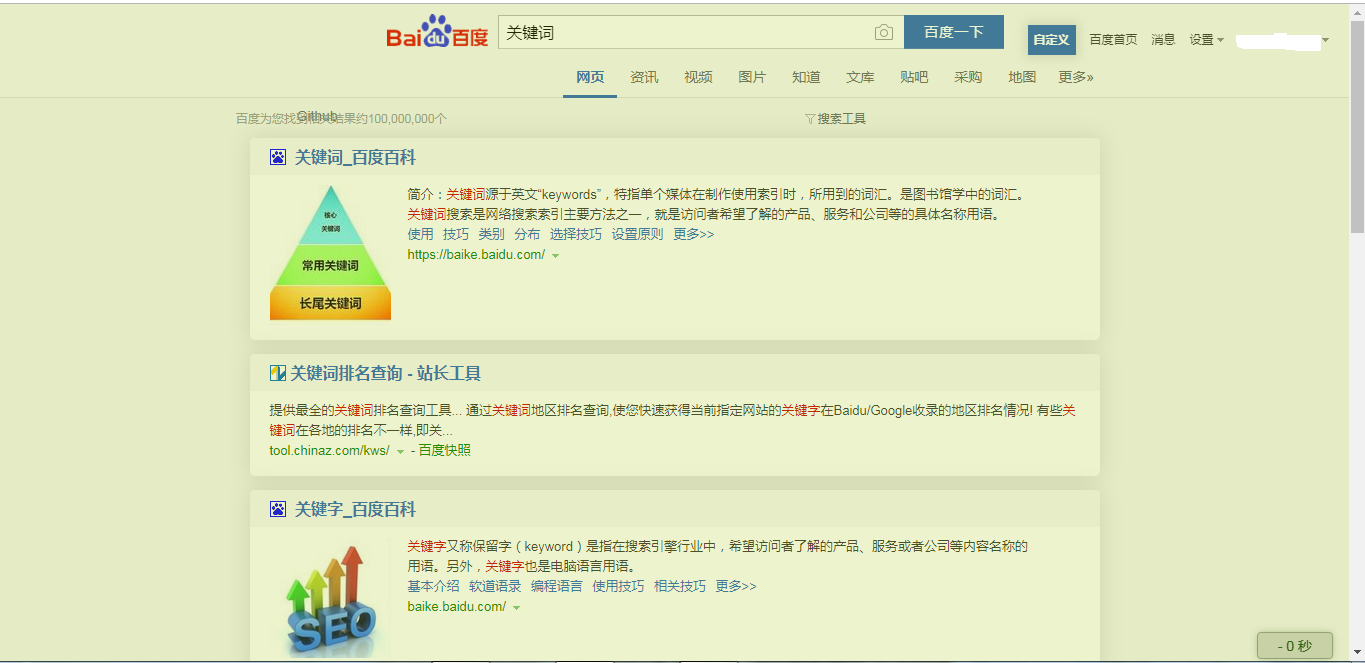Screen dimensions: 1365x663
Task: Click the 百度首页 link
Action: pyautogui.click(x=1113, y=40)
